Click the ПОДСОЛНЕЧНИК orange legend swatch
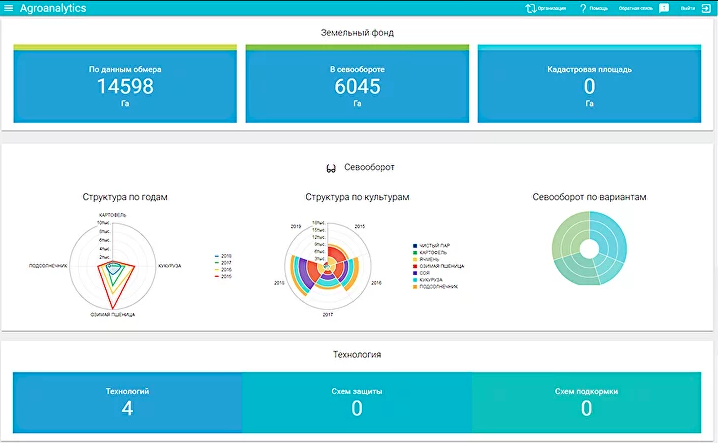Screen dimensions: 718x443 (415, 286)
